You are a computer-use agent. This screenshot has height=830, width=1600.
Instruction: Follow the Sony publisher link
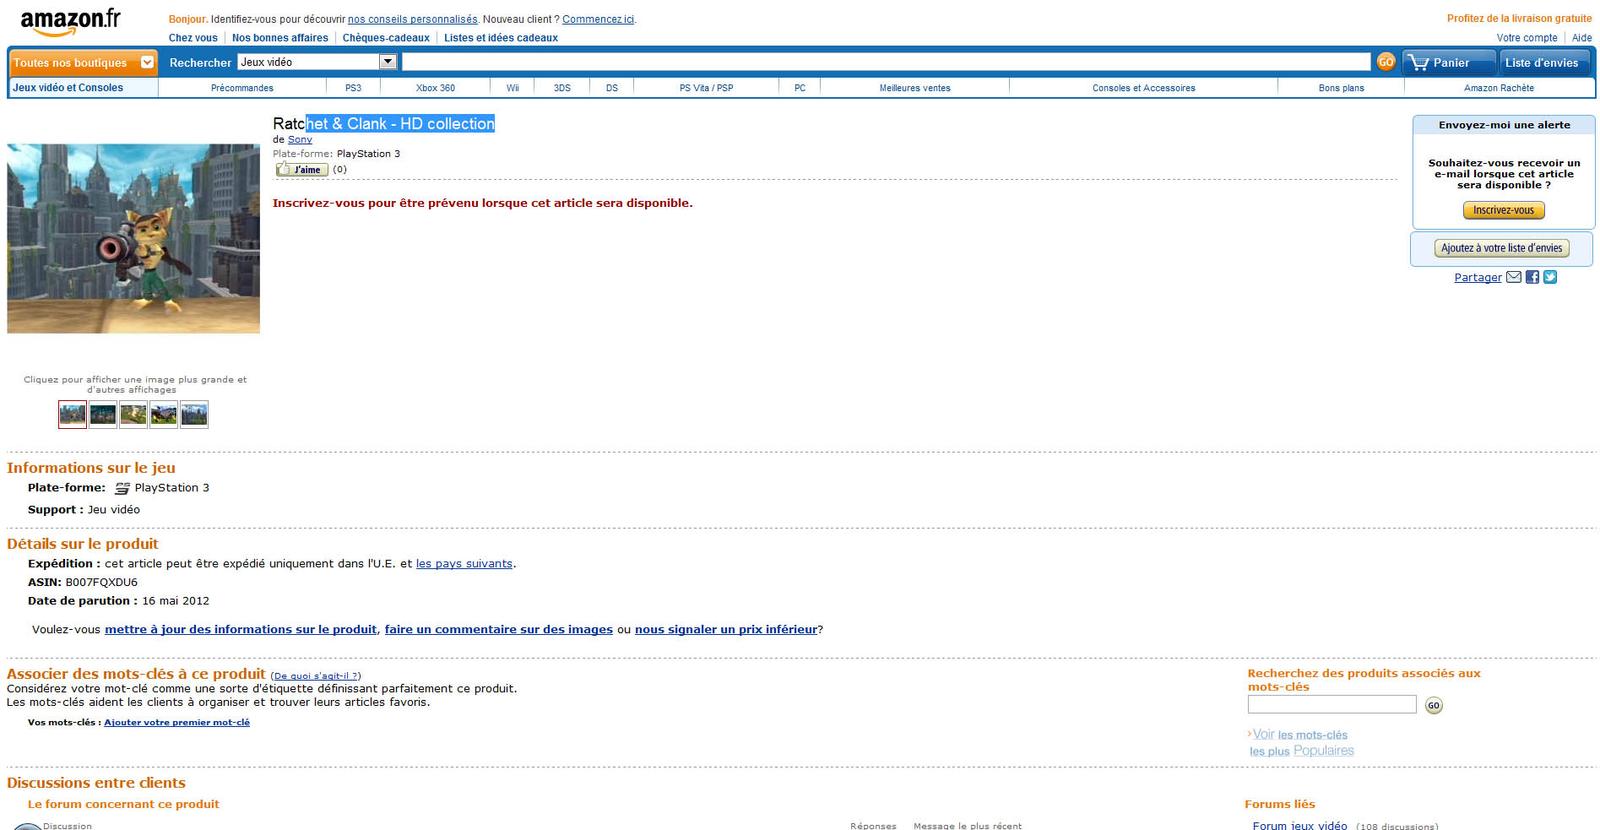(x=300, y=140)
